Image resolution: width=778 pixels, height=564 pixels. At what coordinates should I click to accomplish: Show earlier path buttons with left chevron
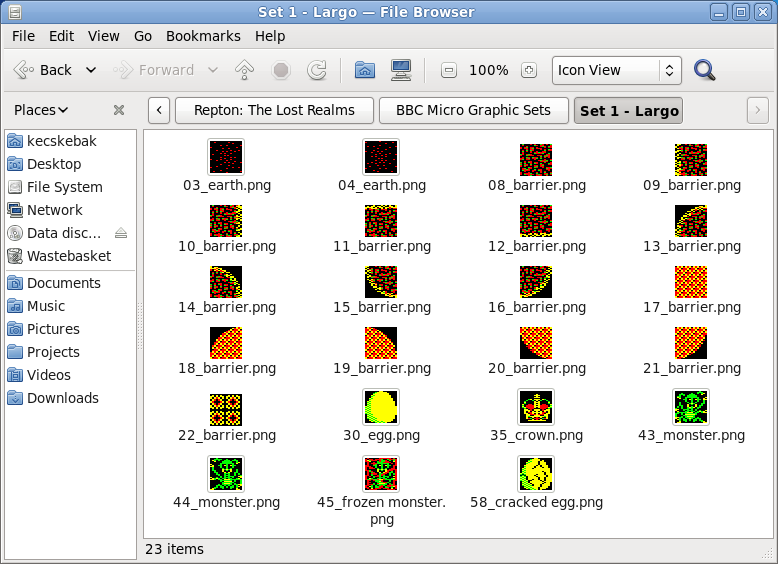click(159, 110)
